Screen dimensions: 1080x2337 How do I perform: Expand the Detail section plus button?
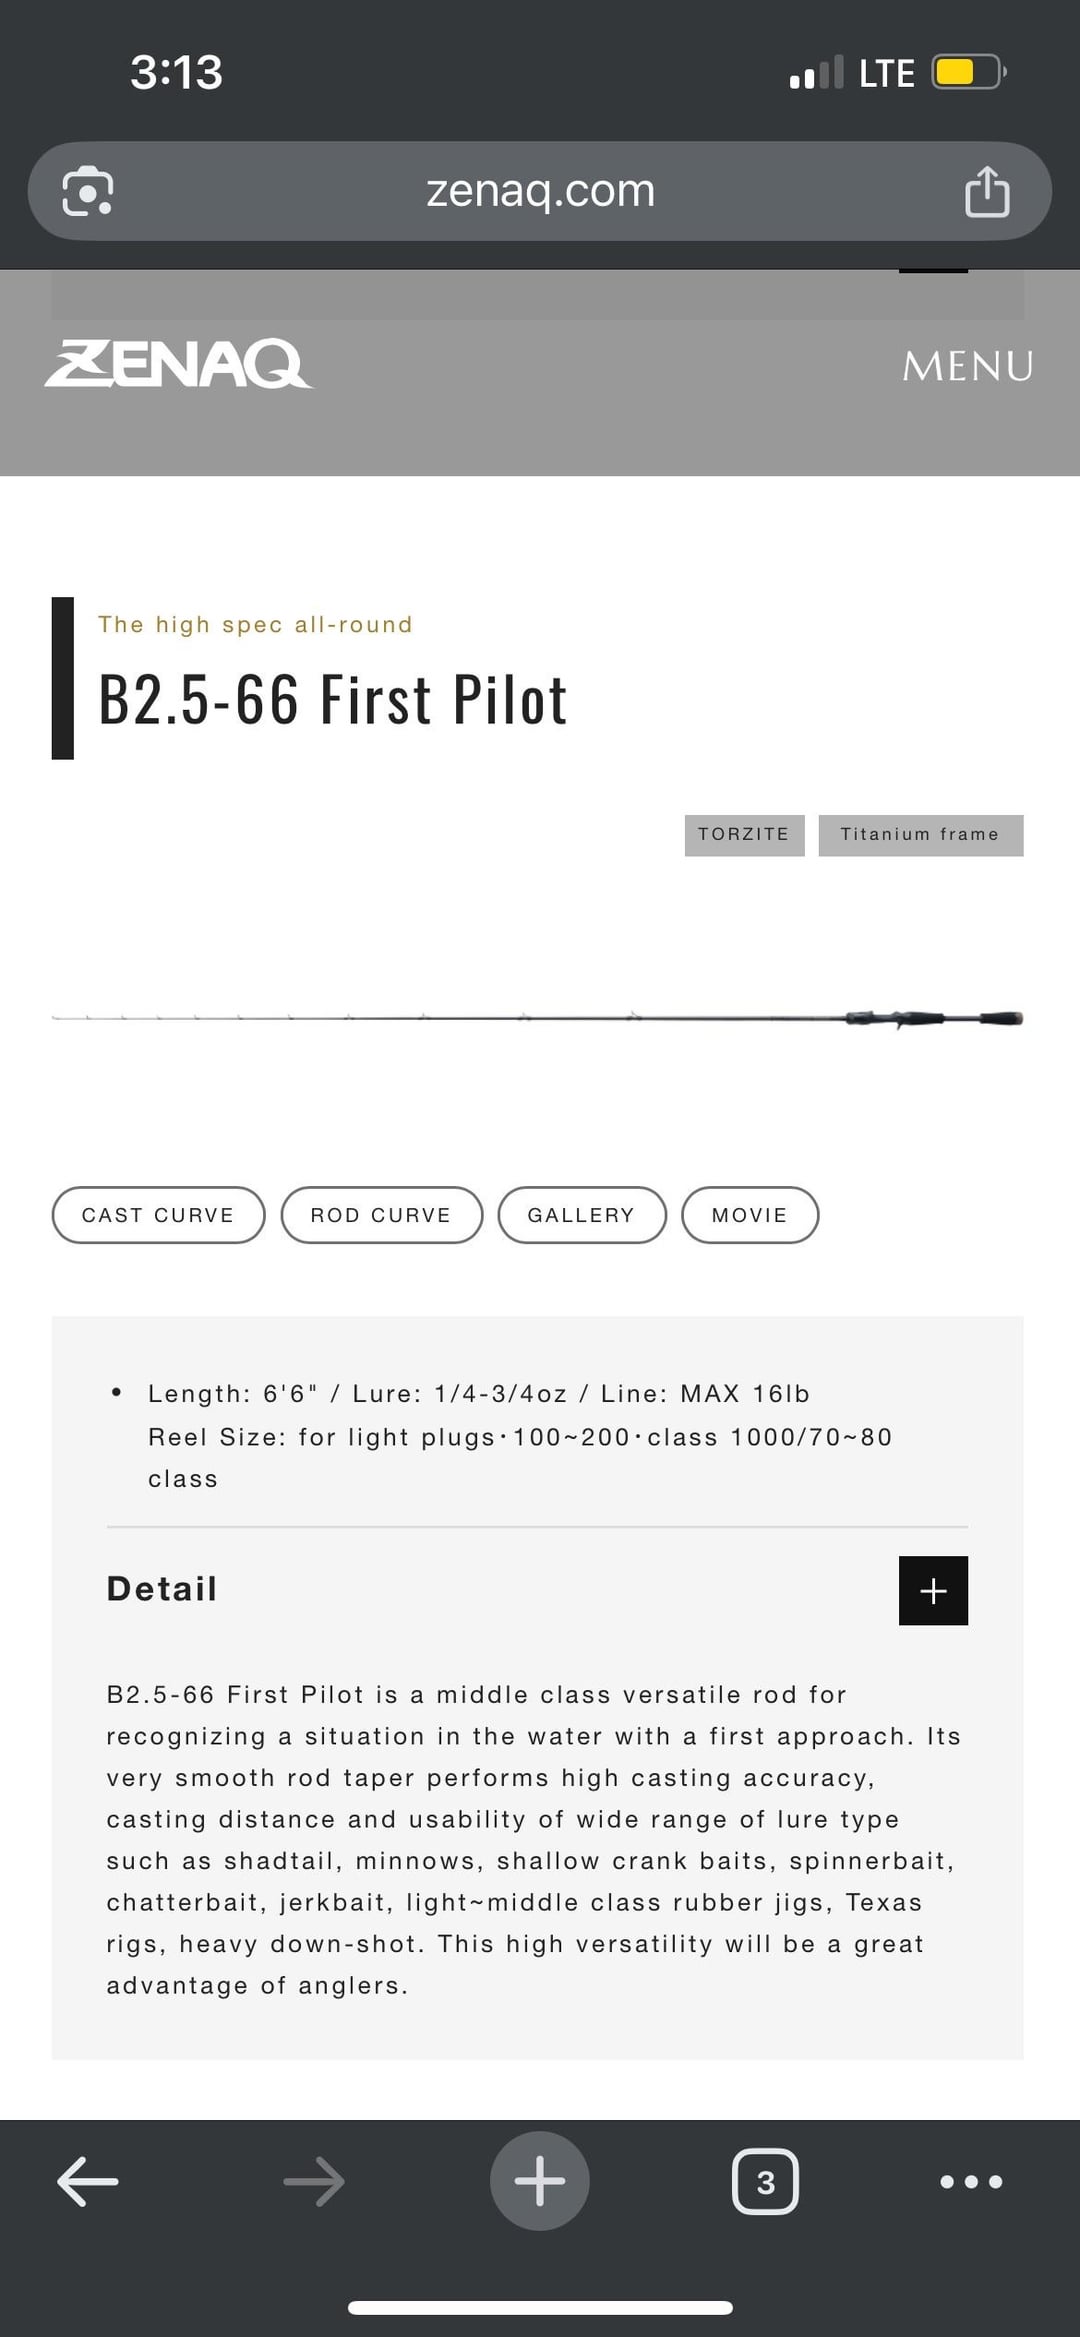pyautogui.click(x=933, y=1590)
